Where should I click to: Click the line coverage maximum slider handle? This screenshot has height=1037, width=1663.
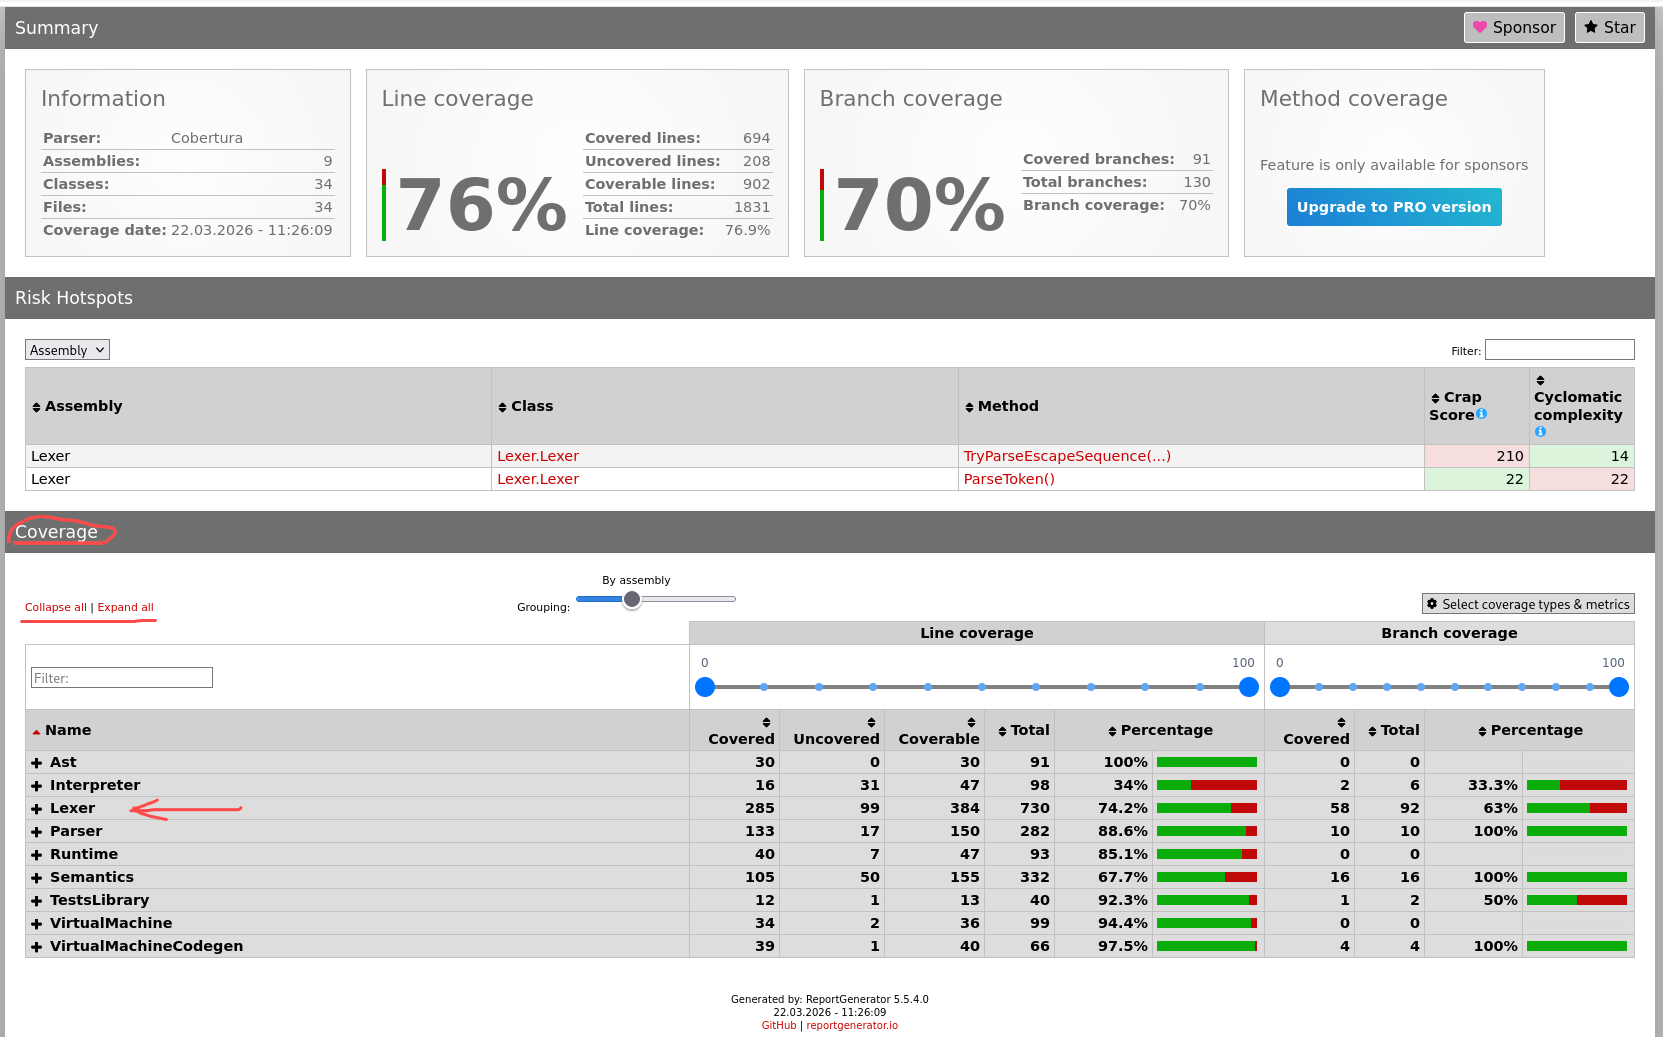point(1248,687)
